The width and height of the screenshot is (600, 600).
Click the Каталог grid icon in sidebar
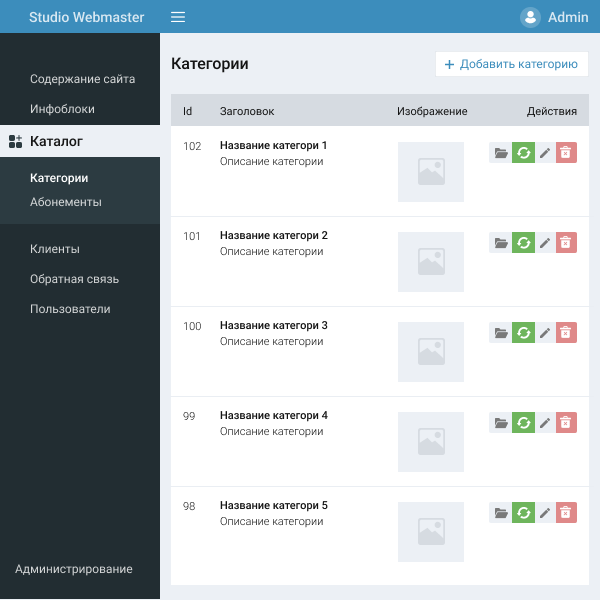[x=15, y=141]
